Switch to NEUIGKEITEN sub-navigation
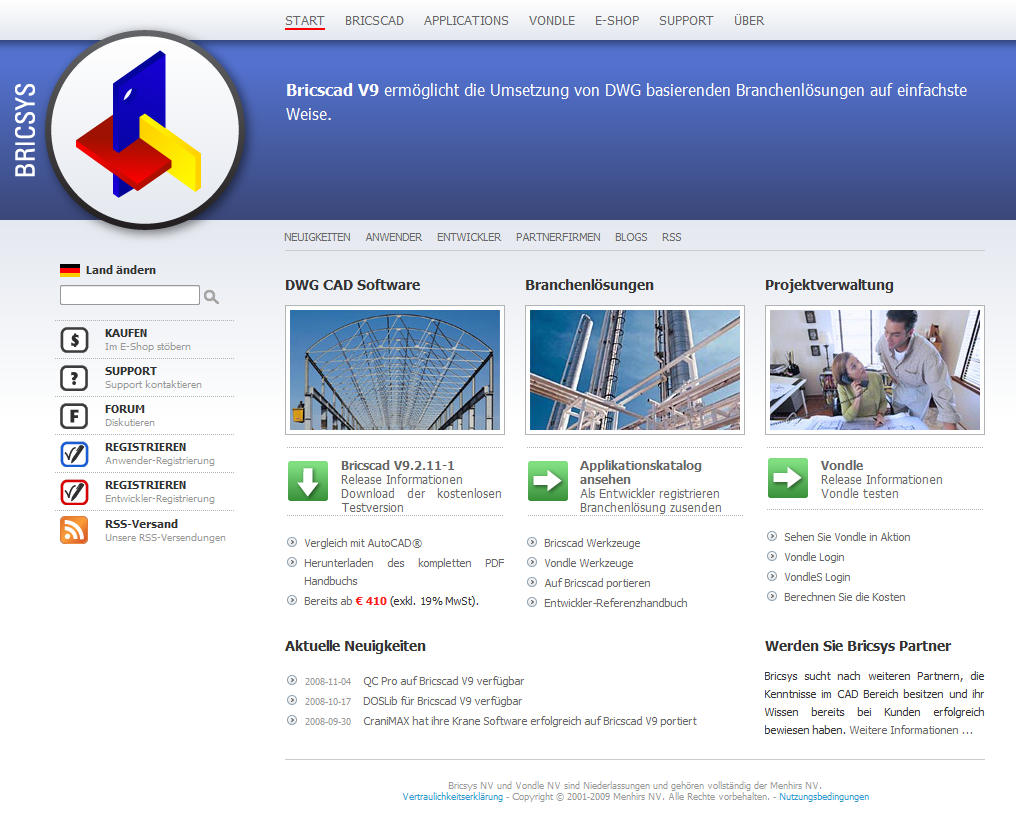Image resolution: width=1016 pixels, height=822 pixels. tap(317, 237)
